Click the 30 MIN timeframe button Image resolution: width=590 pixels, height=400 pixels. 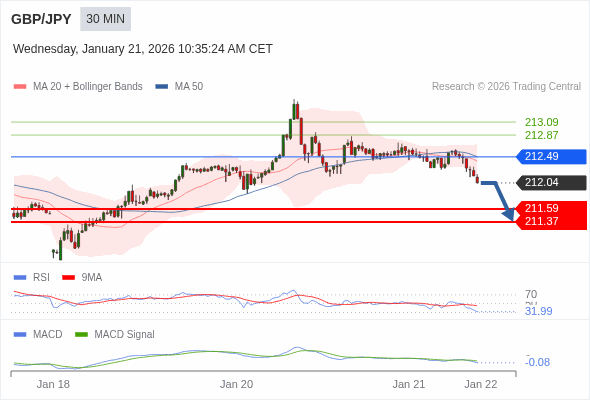[105, 19]
